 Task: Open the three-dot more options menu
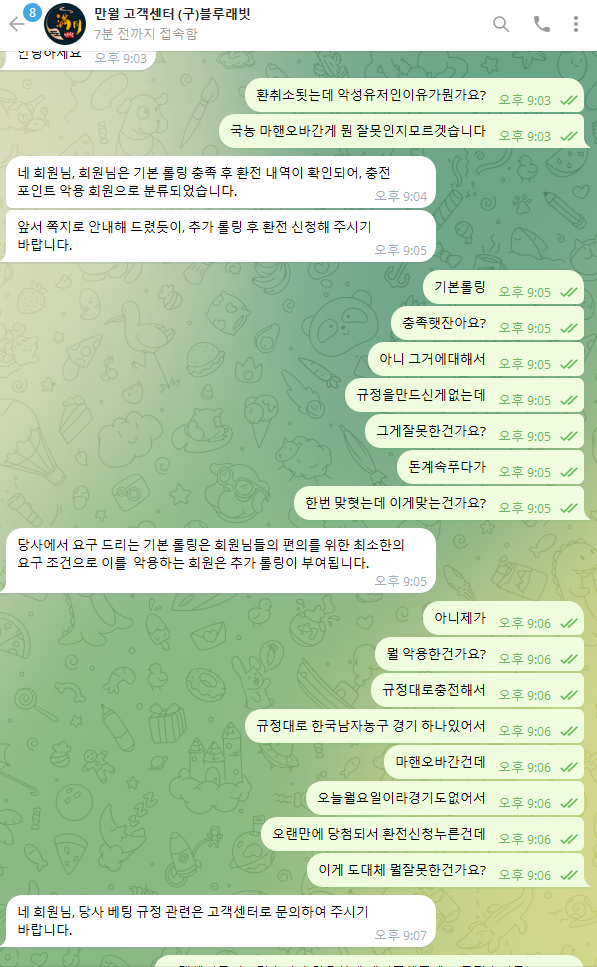(575, 24)
